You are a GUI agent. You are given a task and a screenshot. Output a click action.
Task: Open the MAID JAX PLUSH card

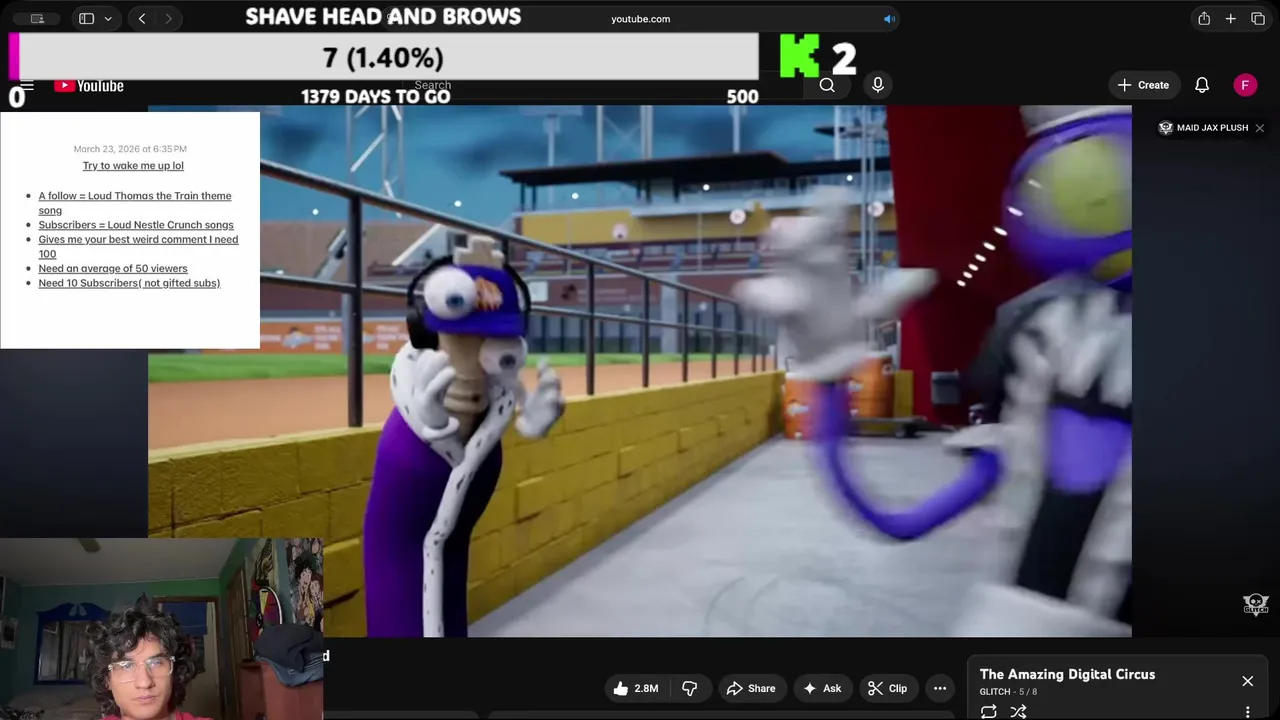tap(1203, 128)
